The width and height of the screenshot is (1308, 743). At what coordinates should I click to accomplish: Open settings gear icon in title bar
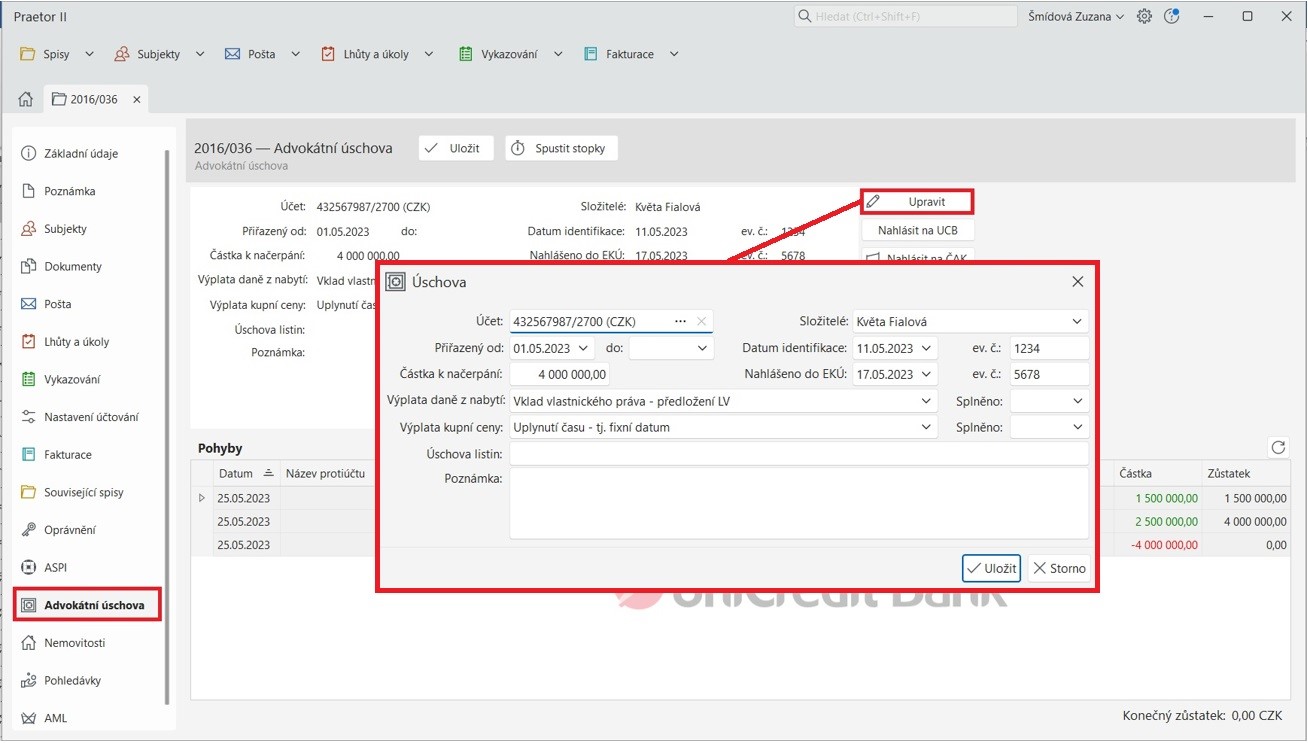(x=1144, y=16)
